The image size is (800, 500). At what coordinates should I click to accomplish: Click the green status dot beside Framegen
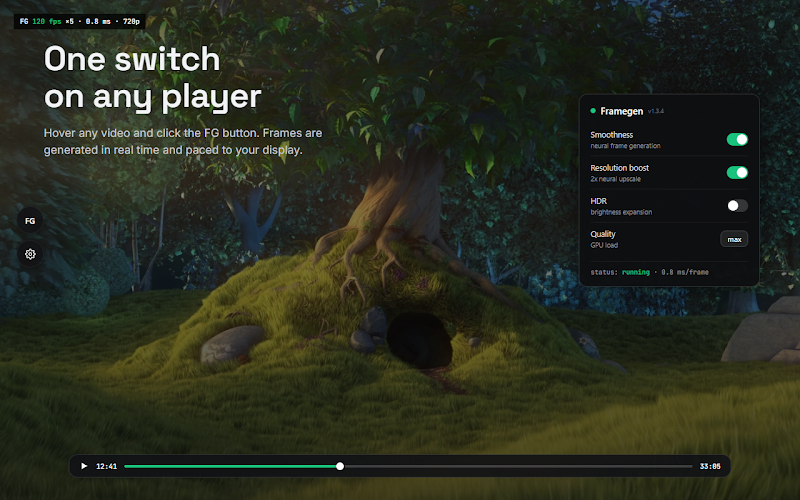[x=593, y=111]
